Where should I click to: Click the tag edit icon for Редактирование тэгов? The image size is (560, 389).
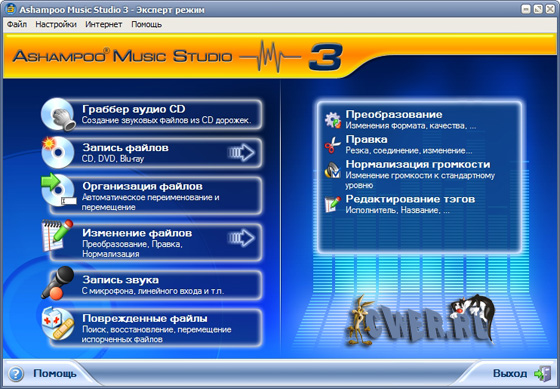click(332, 204)
